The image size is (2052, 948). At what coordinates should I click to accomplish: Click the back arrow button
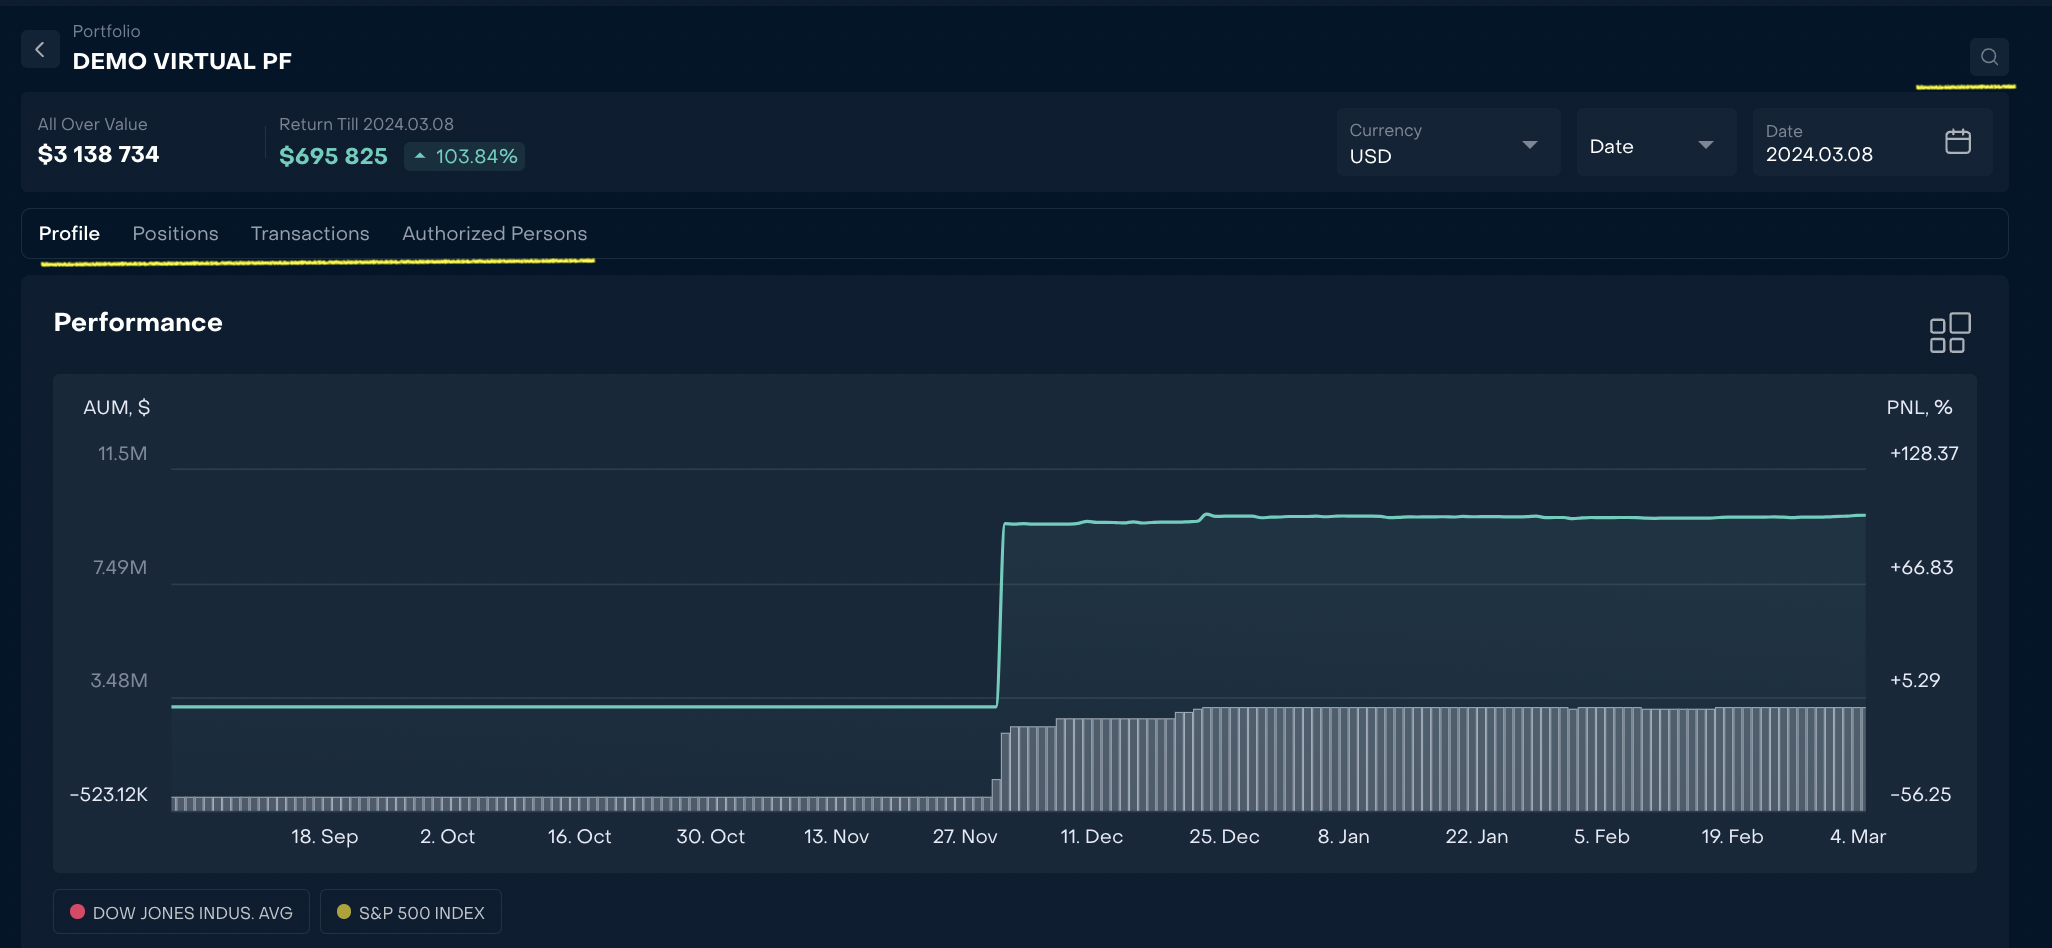click(x=40, y=49)
